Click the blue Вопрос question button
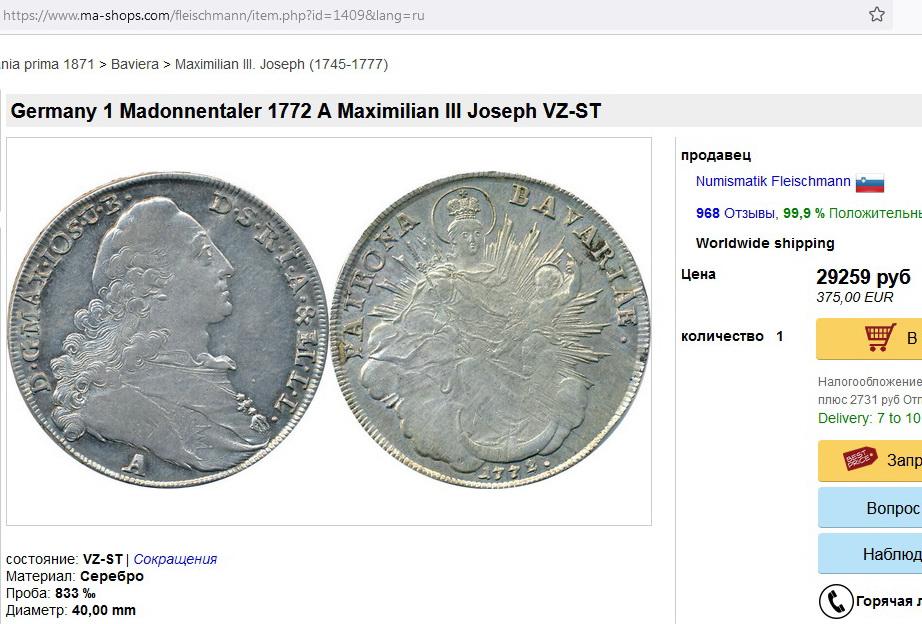The height and width of the screenshot is (624, 922). pyautogui.click(x=870, y=508)
